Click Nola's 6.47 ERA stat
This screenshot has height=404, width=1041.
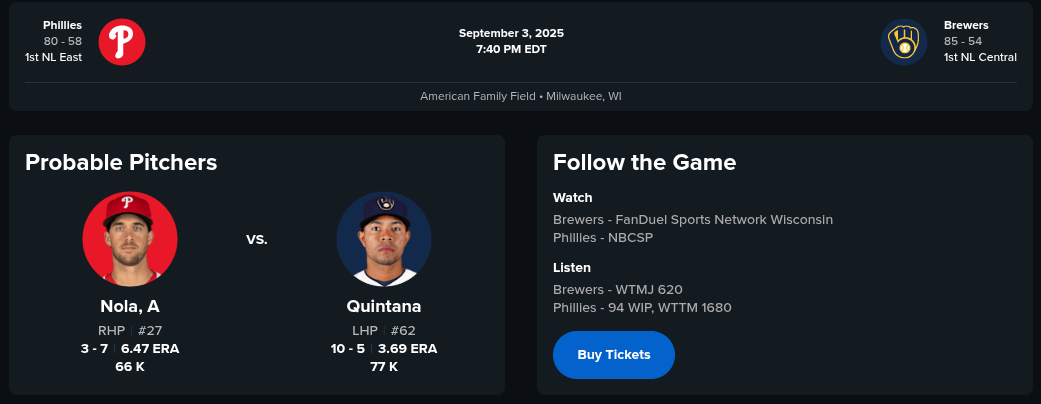[150, 349]
